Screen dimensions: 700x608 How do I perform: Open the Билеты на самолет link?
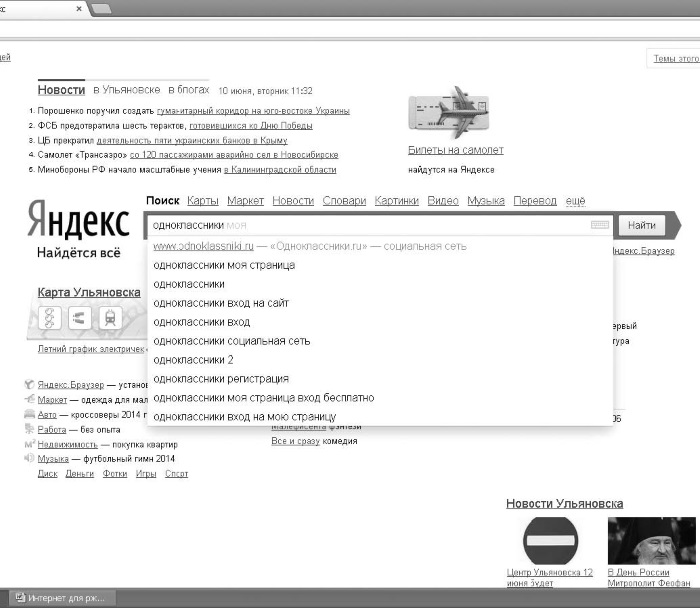point(456,150)
